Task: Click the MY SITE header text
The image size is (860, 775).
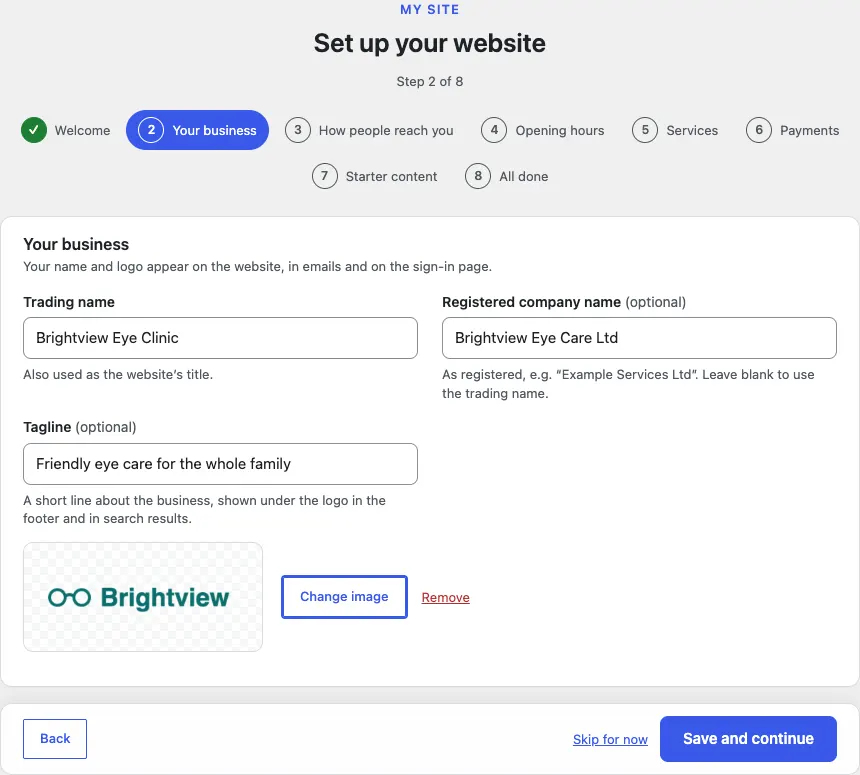Action: click(429, 9)
